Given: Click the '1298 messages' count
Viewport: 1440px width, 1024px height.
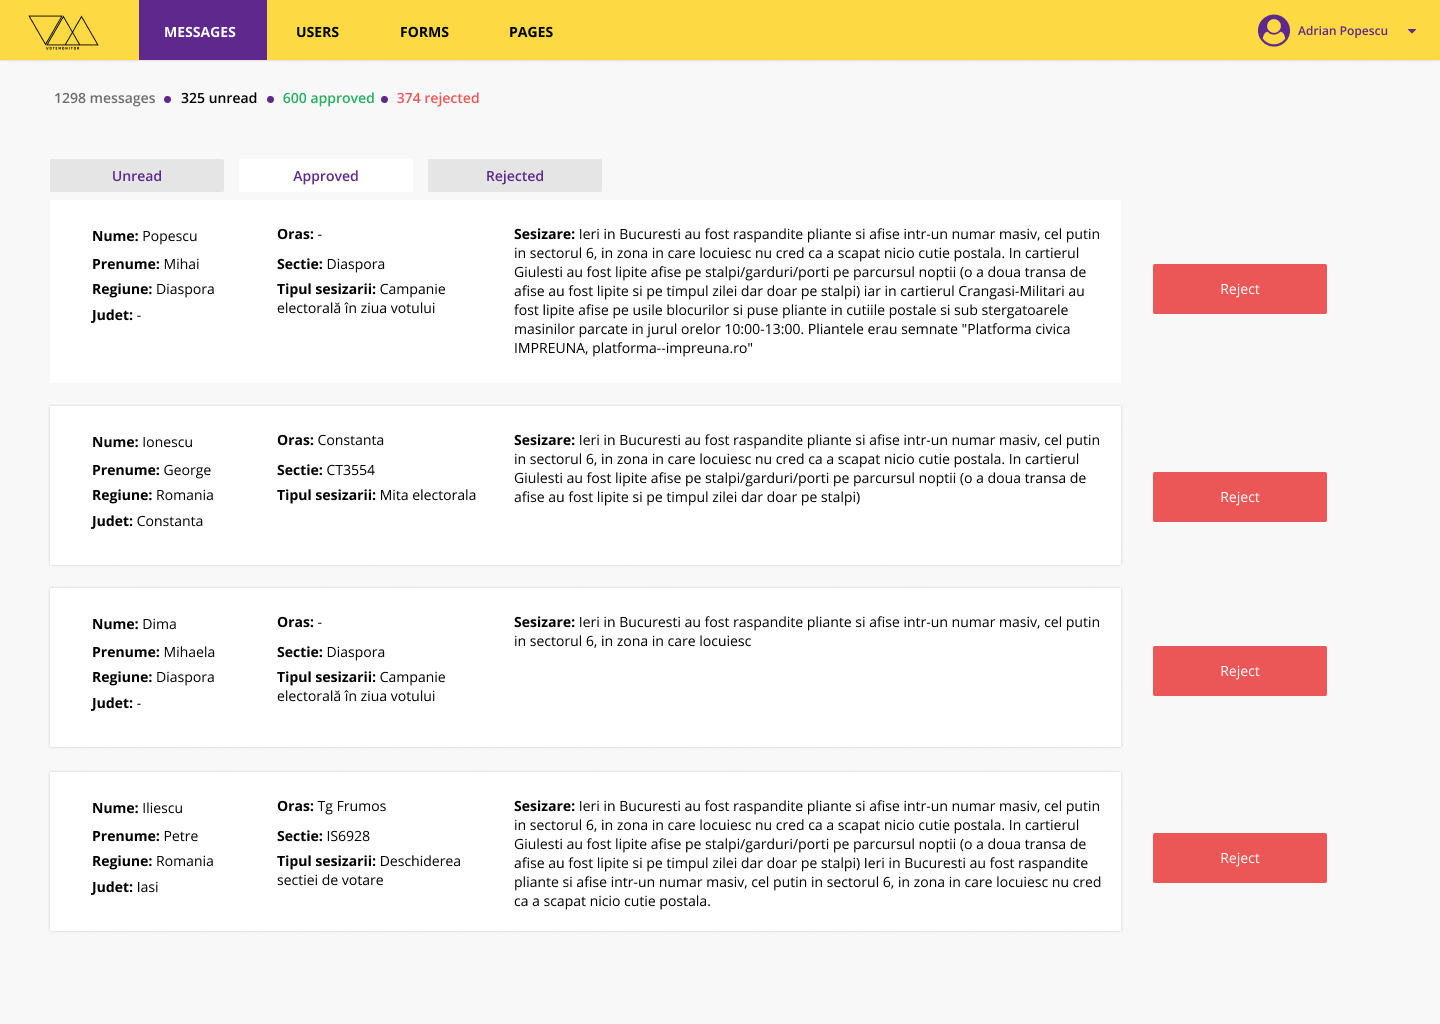Looking at the screenshot, I should pyautogui.click(x=105, y=98).
